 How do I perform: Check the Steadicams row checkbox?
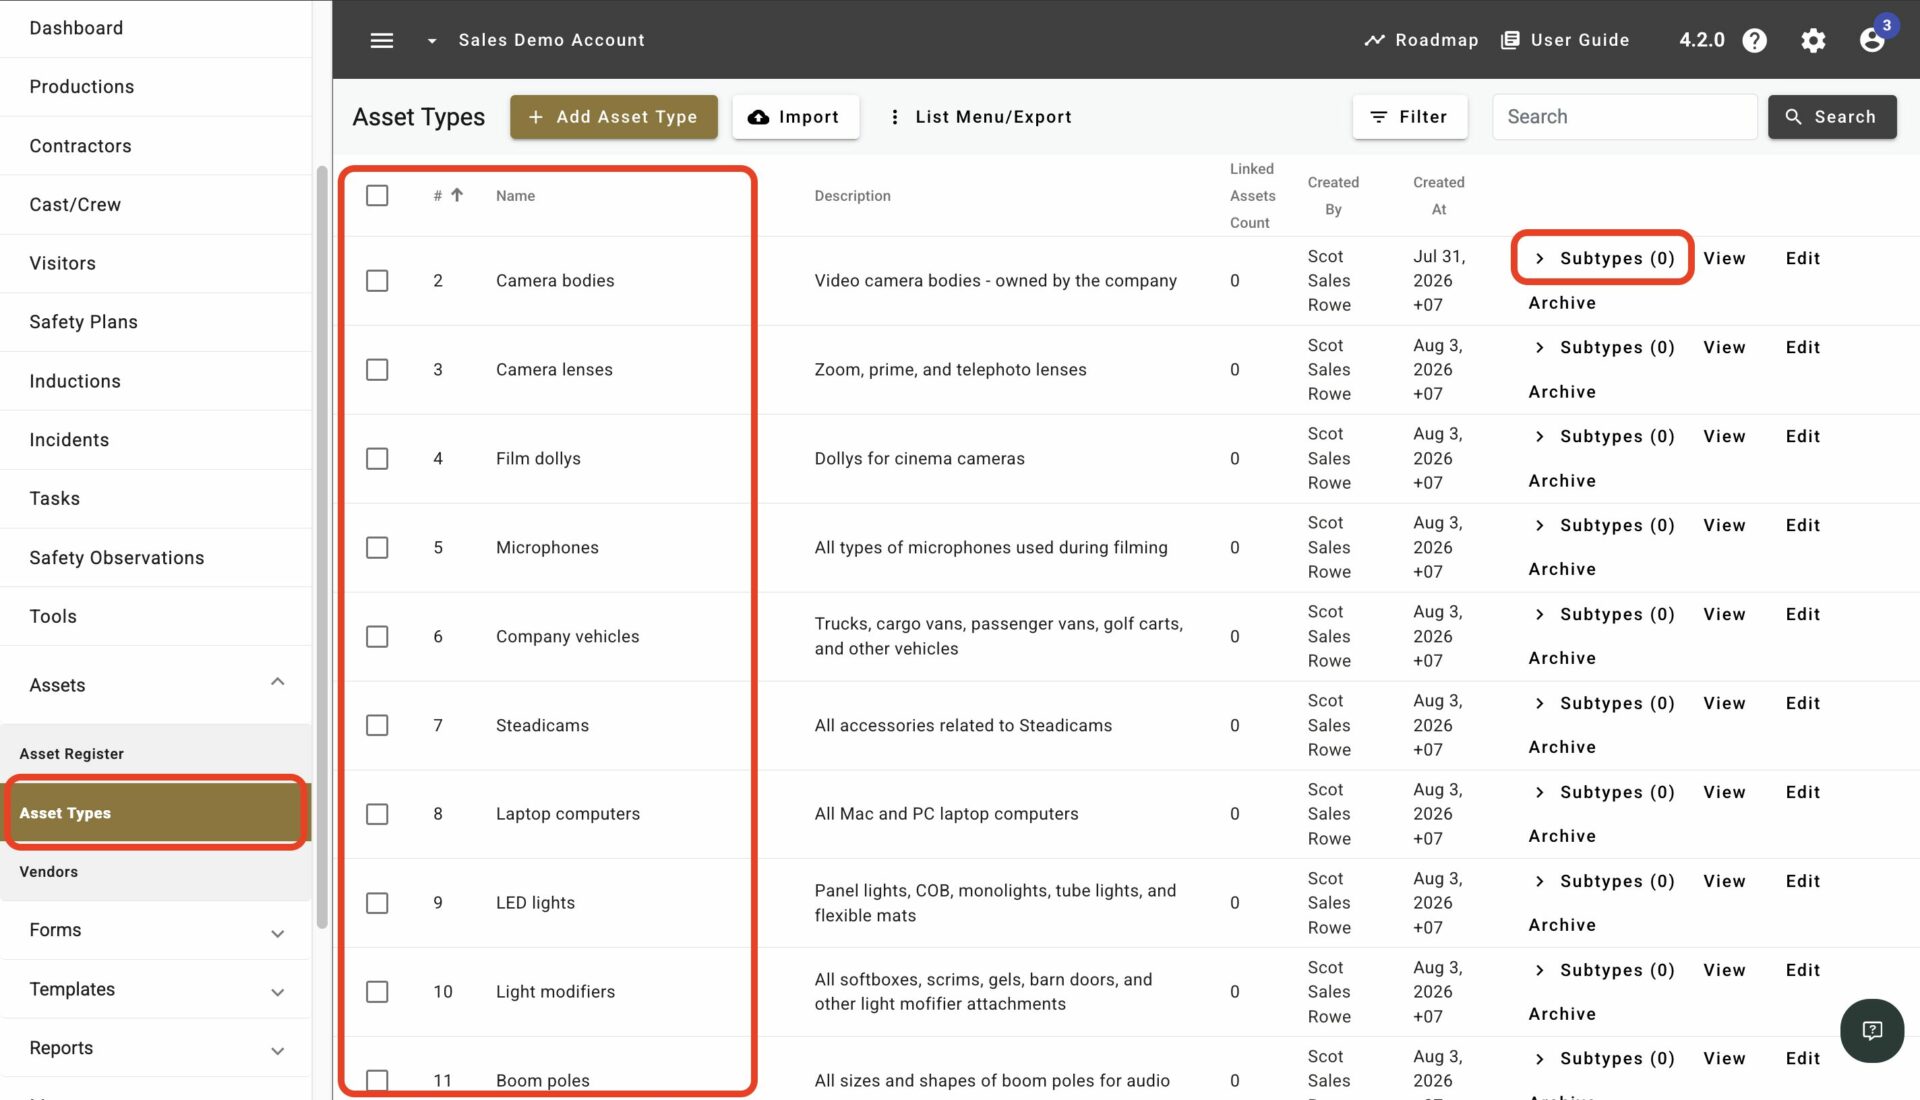(377, 725)
